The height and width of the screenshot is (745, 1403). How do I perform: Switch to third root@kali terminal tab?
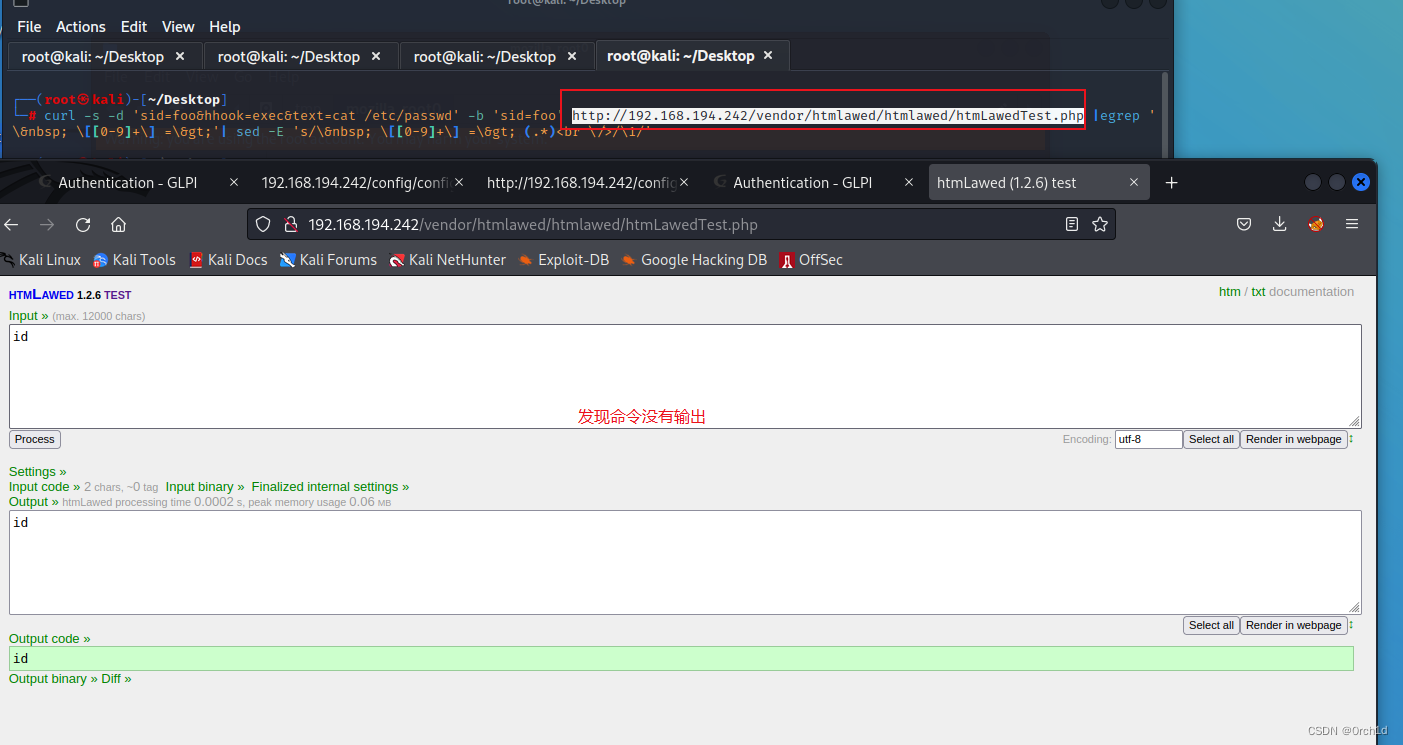pyautogui.click(x=496, y=56)
